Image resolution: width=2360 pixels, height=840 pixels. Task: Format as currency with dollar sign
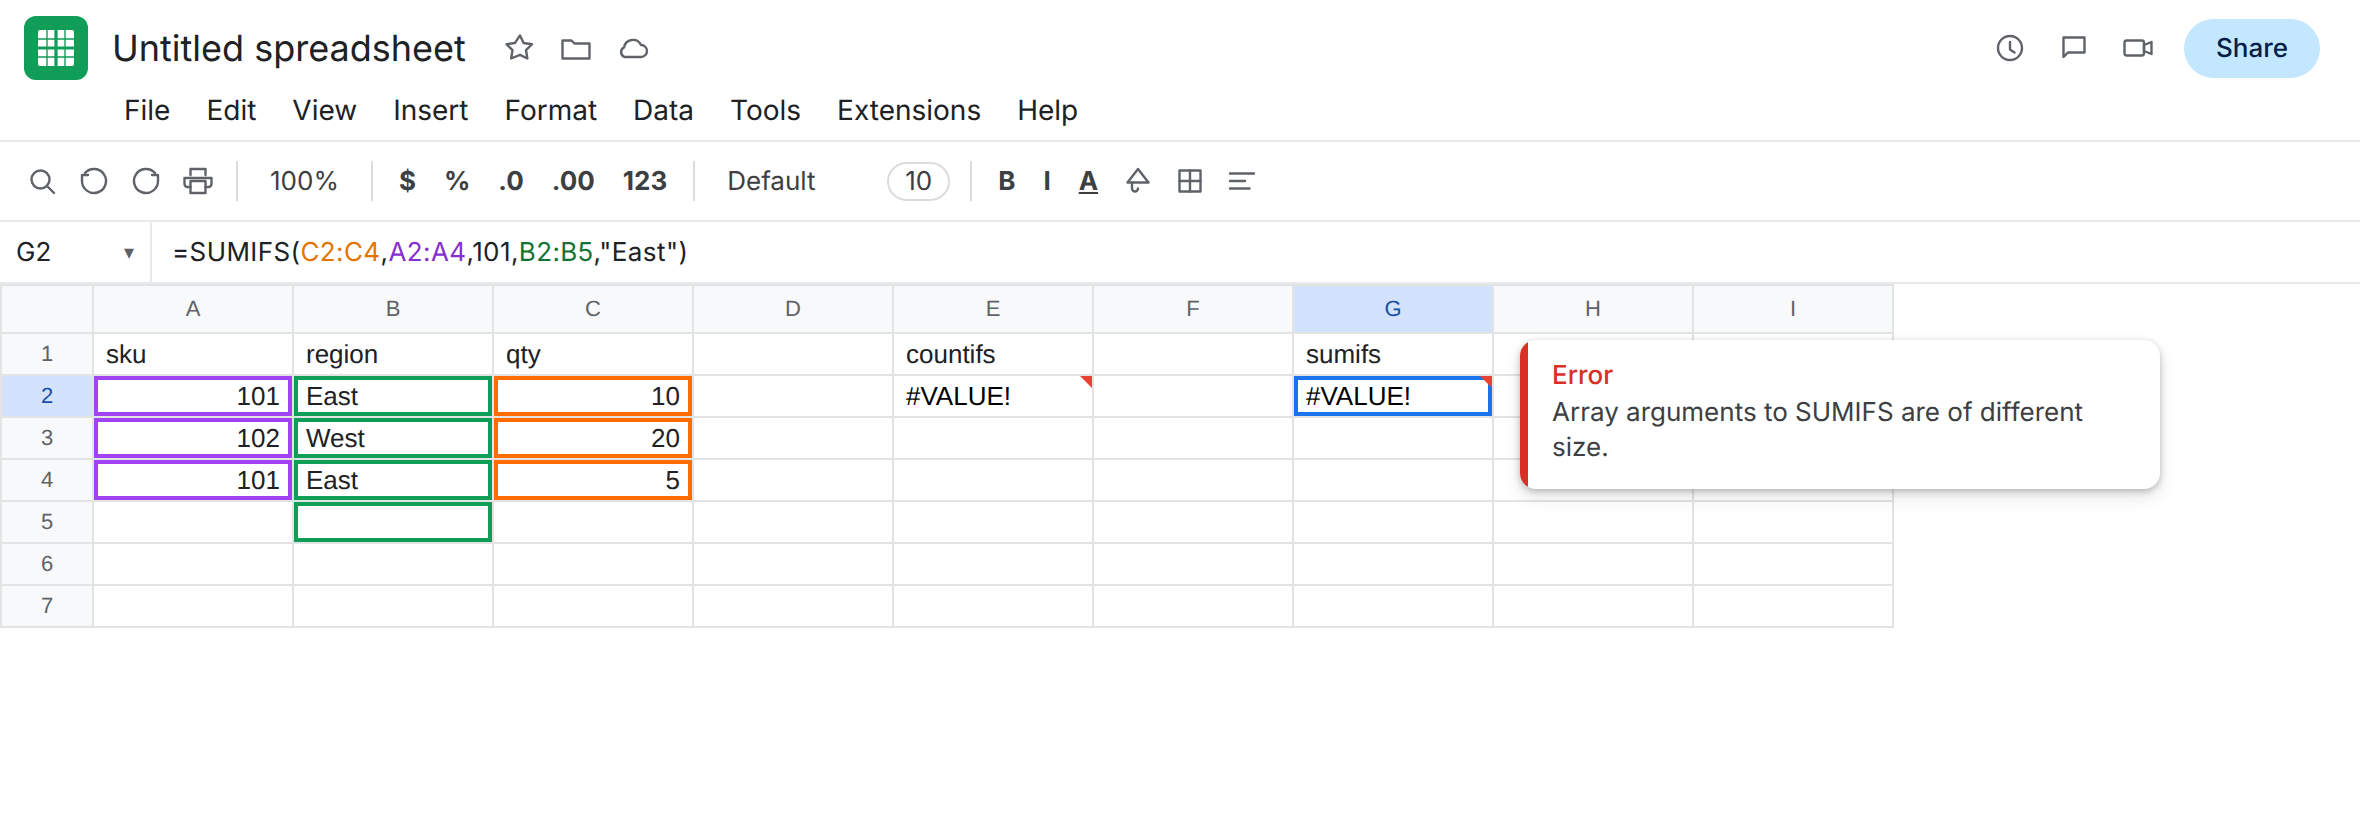[x=407, y=181]
